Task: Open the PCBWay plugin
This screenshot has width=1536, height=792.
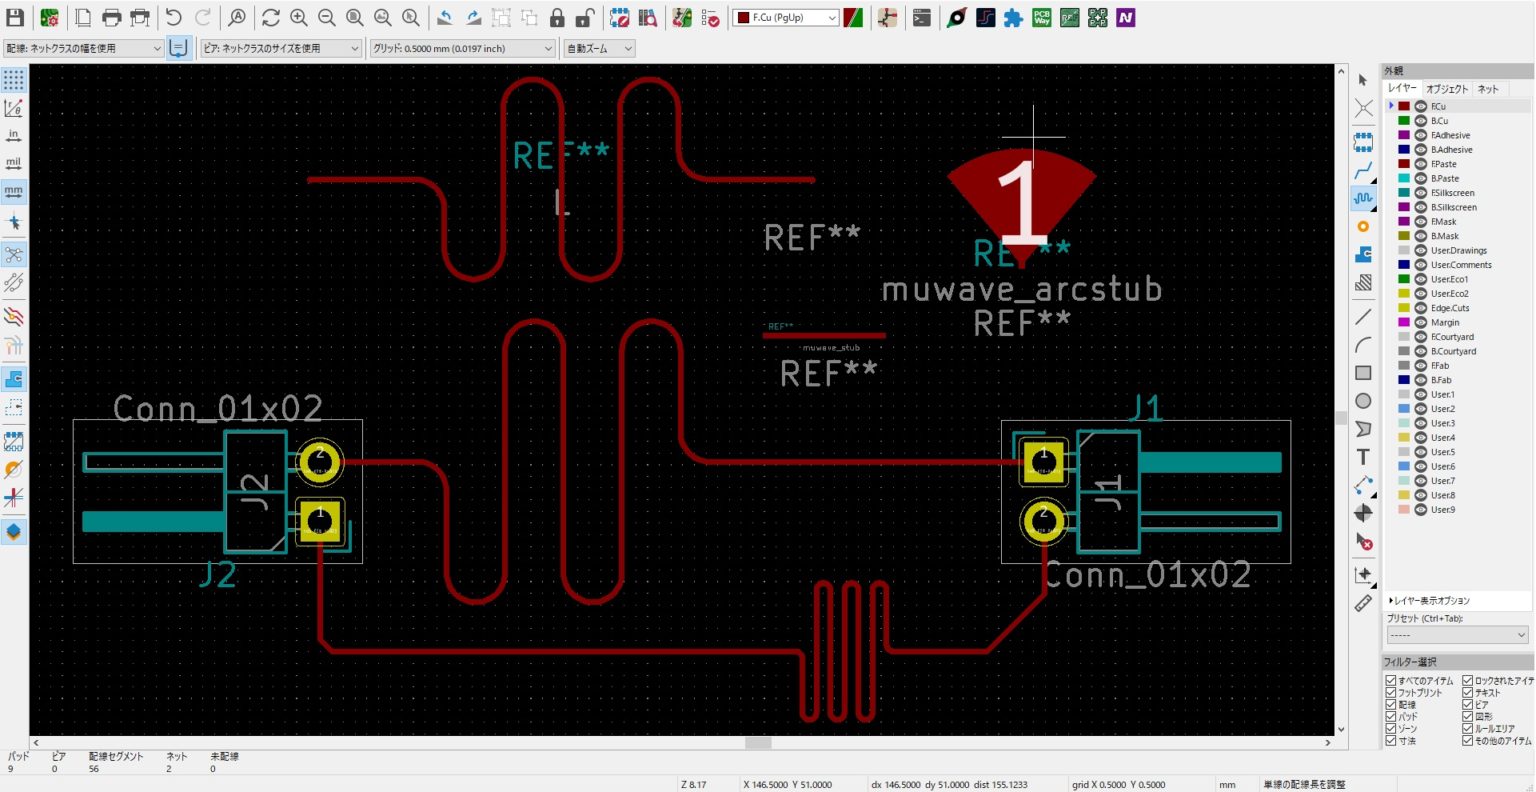Action: (1041, 18)
